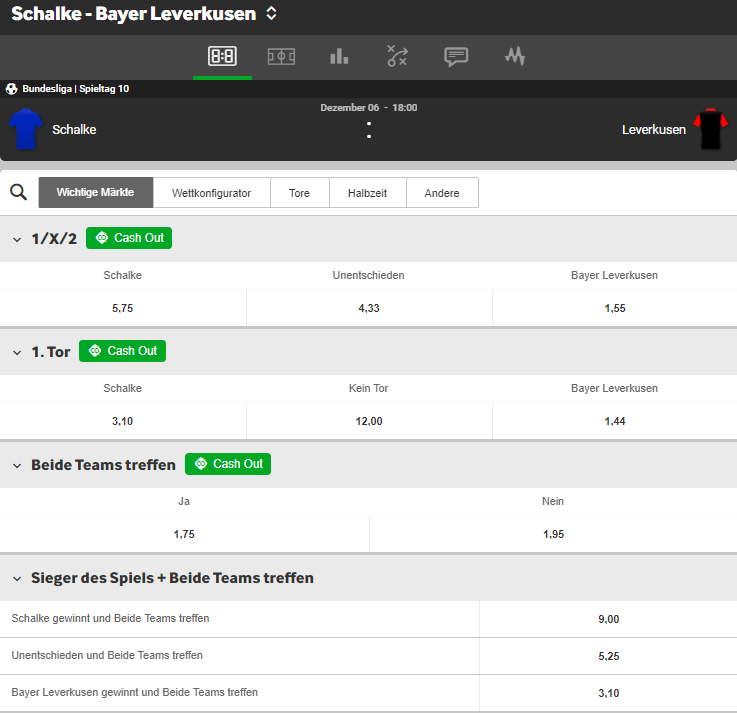Select odds 9,00 for Schalke gewinnt
The width and height of the screenshot is (737, 713).
pos(609,619)
